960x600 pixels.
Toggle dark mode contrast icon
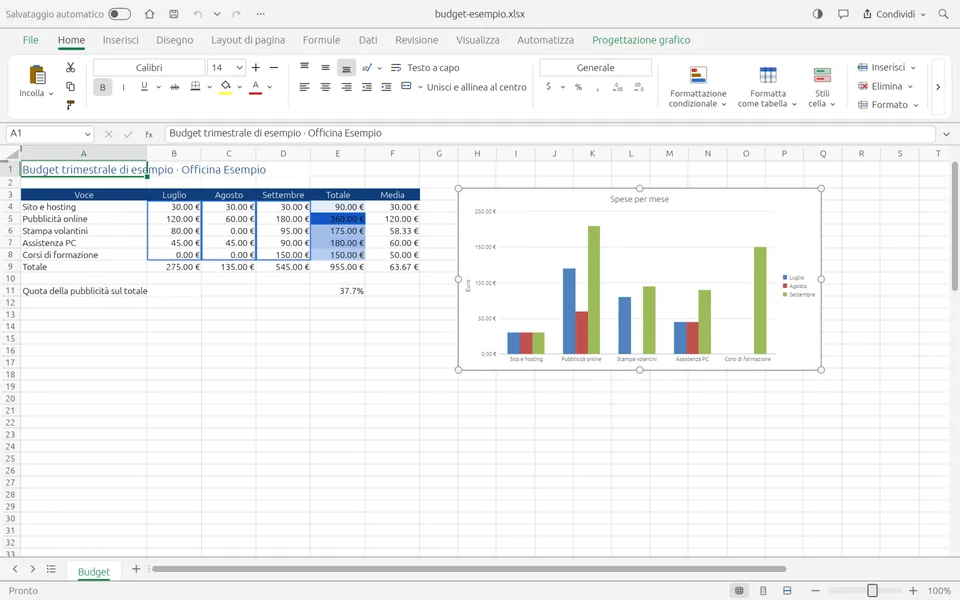pyautogui.click(x=818, y=14)
